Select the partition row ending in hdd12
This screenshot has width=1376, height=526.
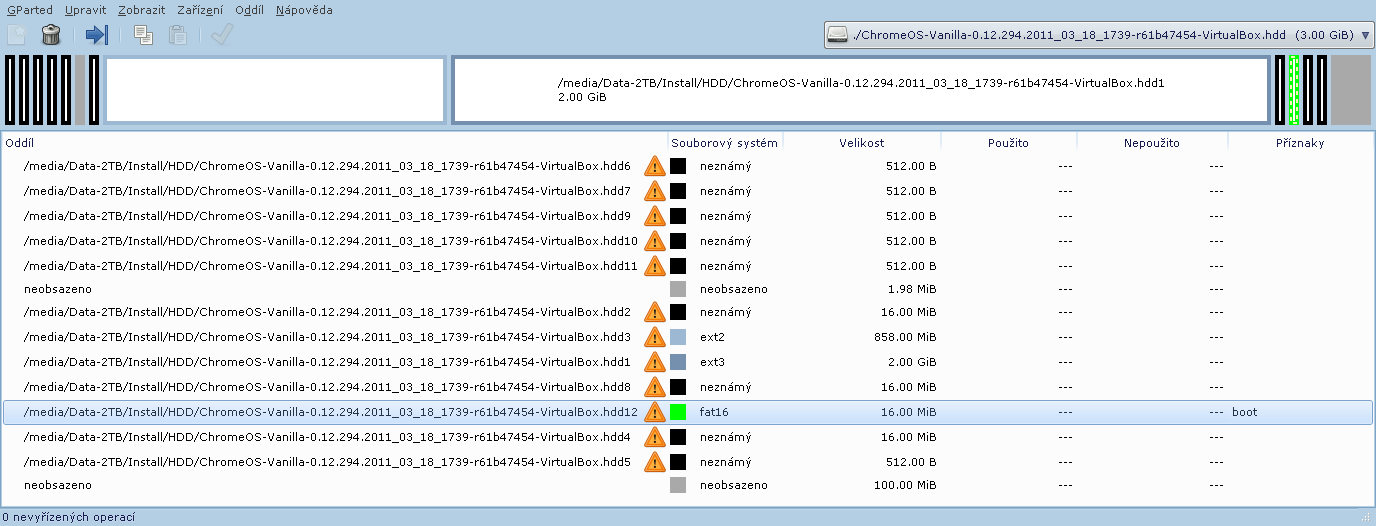688,412
